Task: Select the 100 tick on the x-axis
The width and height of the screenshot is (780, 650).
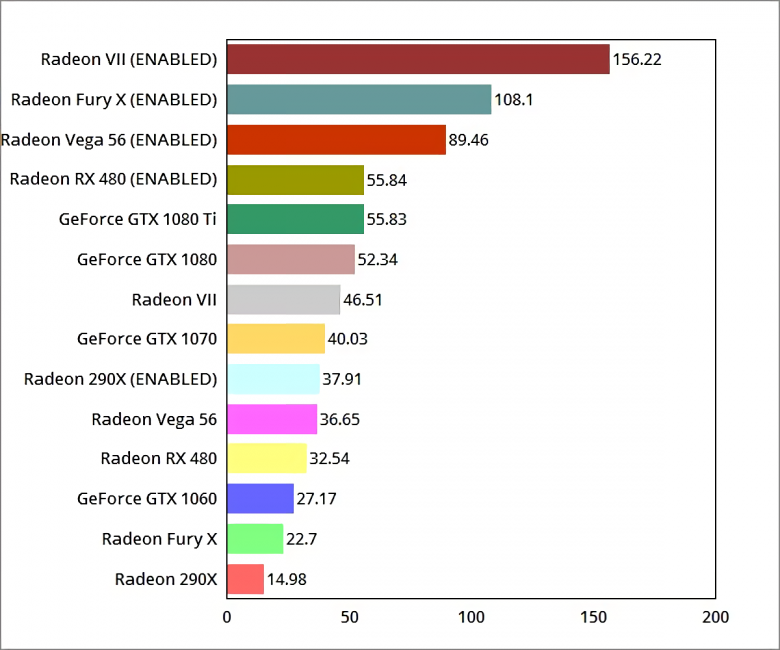Action: pyautogui.click(x=472, y=617)
